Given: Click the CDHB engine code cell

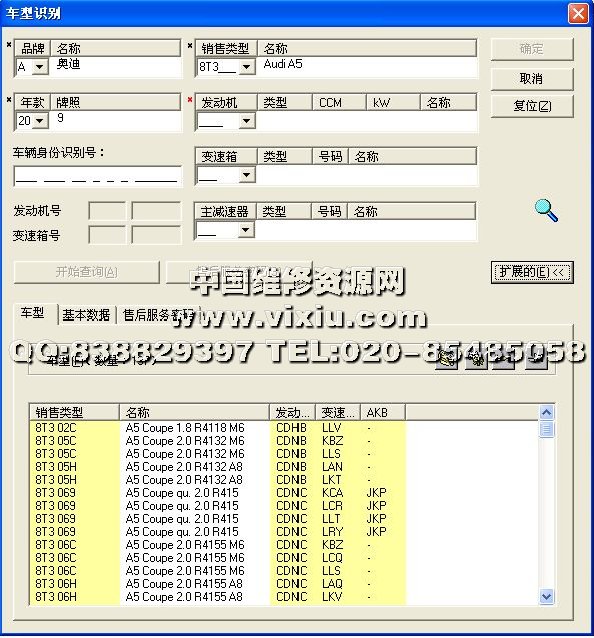Looking at the screenshot, I should 291,428.
